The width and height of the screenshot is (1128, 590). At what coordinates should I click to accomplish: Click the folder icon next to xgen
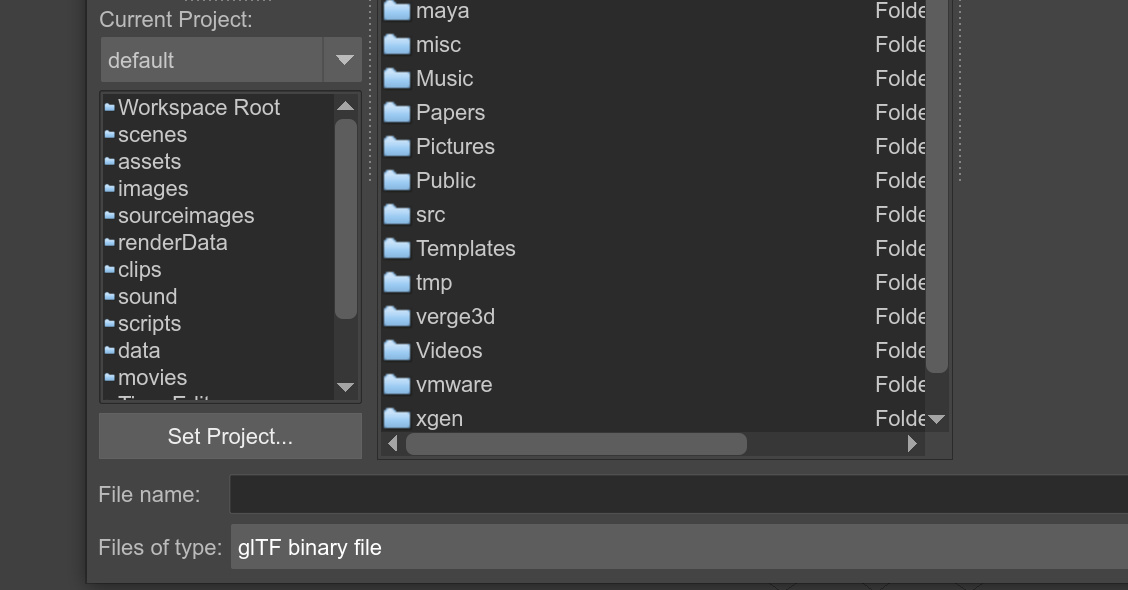tap(396, 418)
